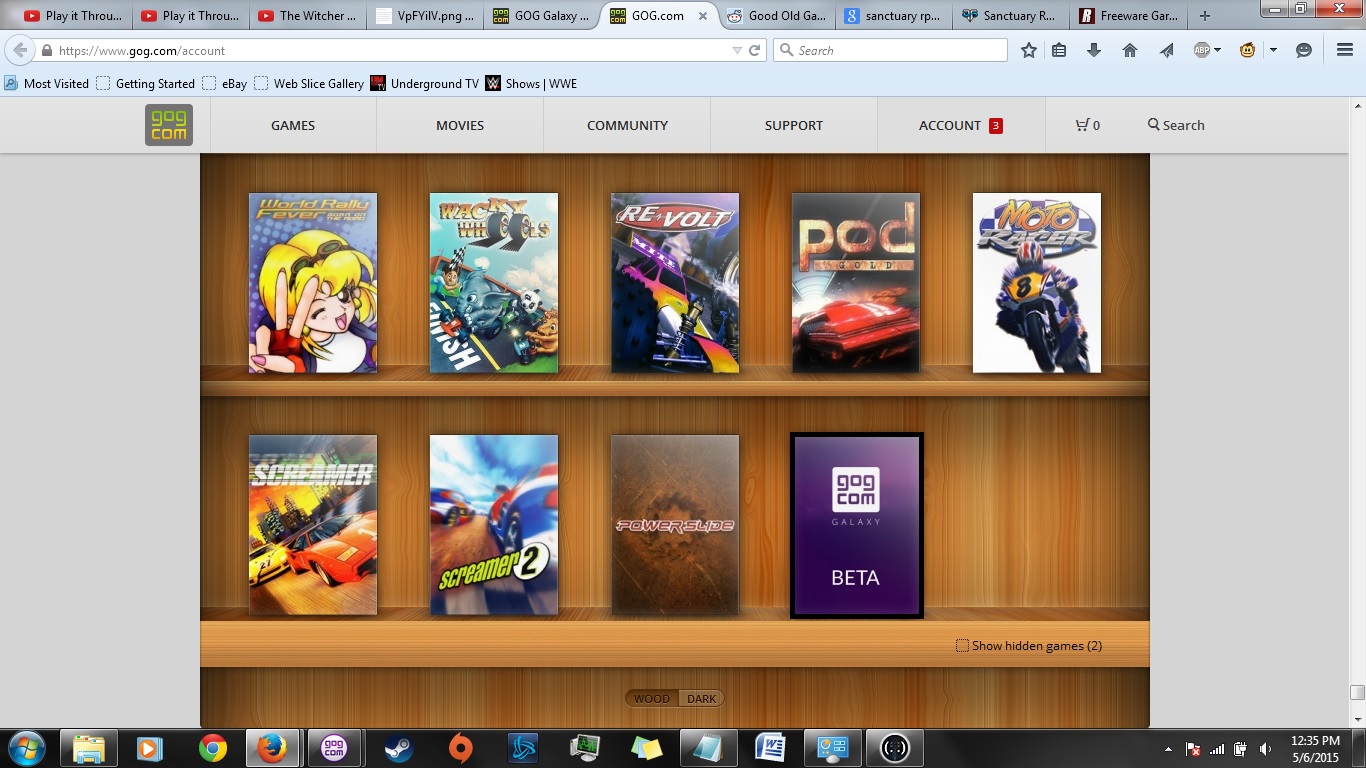1366x768 pixels.
Task: Open the URL history dropdown arrow
Action: point(737,50)
